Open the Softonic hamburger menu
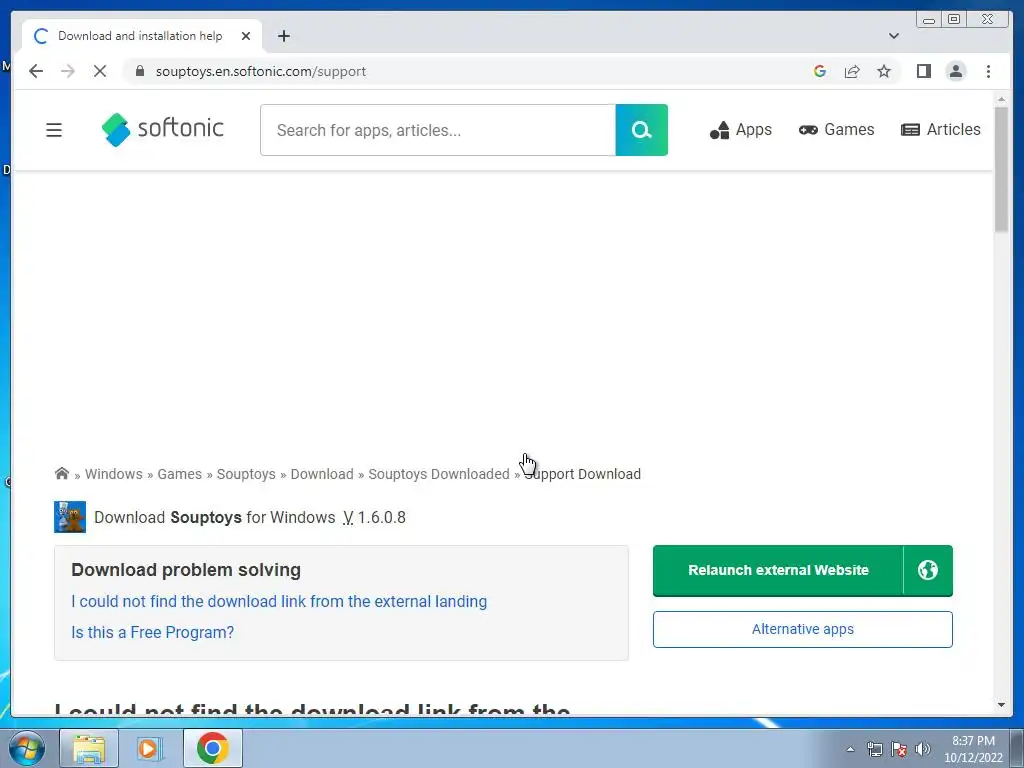Screen dimensions: 1024x768 tap(54, 130)
